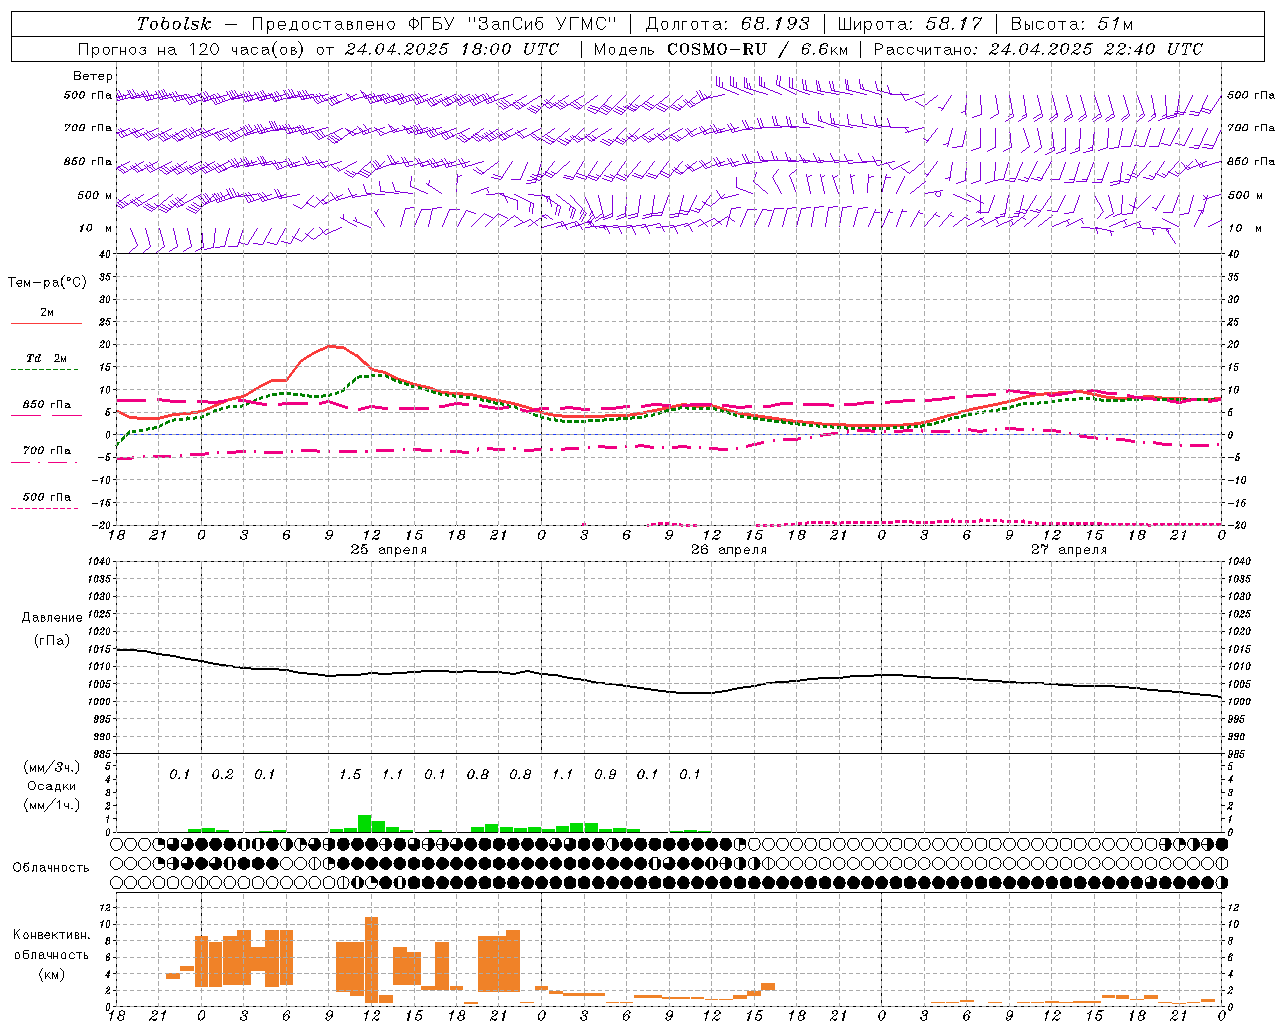Click the "1.5" three-hour precipitation value

click(x=350, y=775)
